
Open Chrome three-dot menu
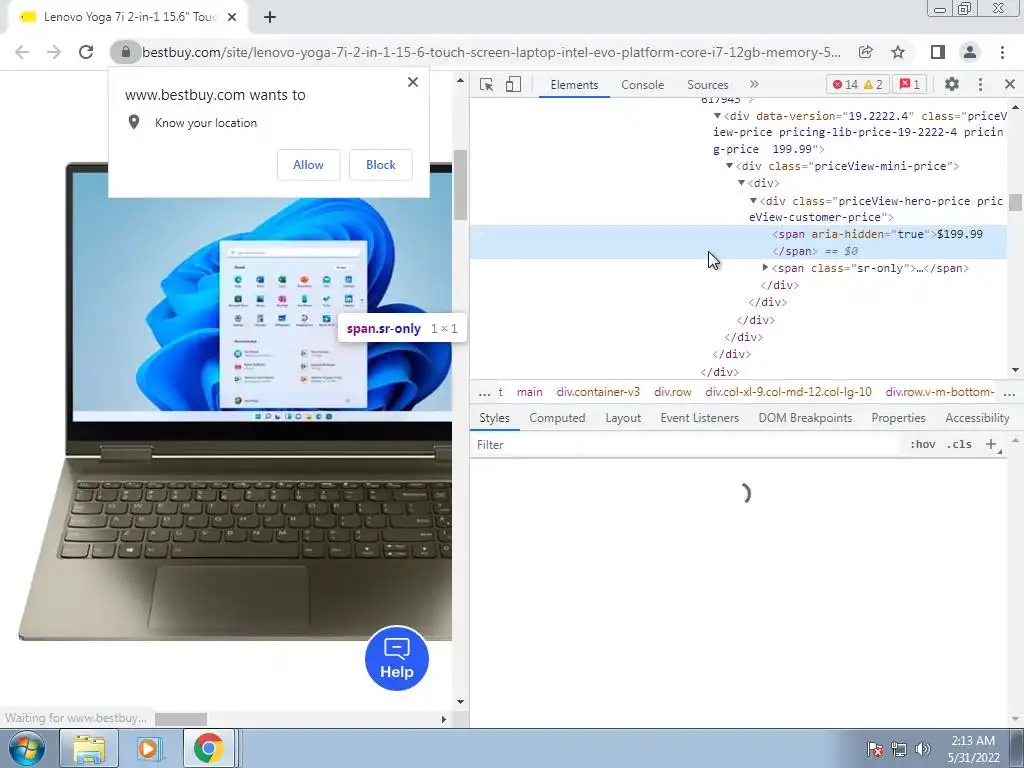point(1002,52)
